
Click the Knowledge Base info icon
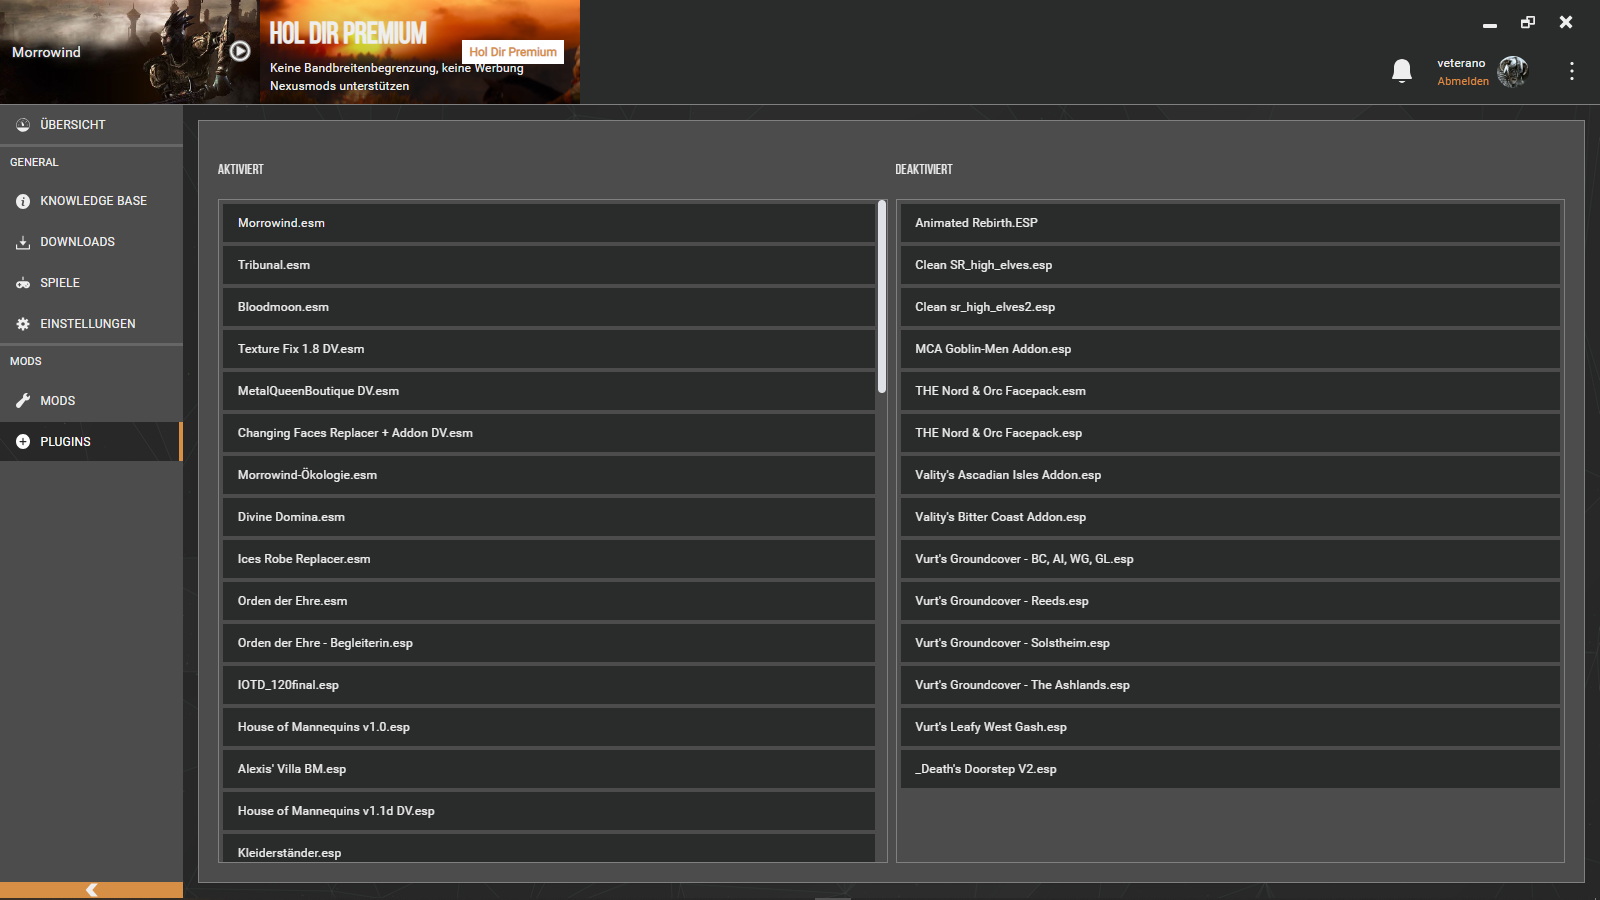pos(23,201)
